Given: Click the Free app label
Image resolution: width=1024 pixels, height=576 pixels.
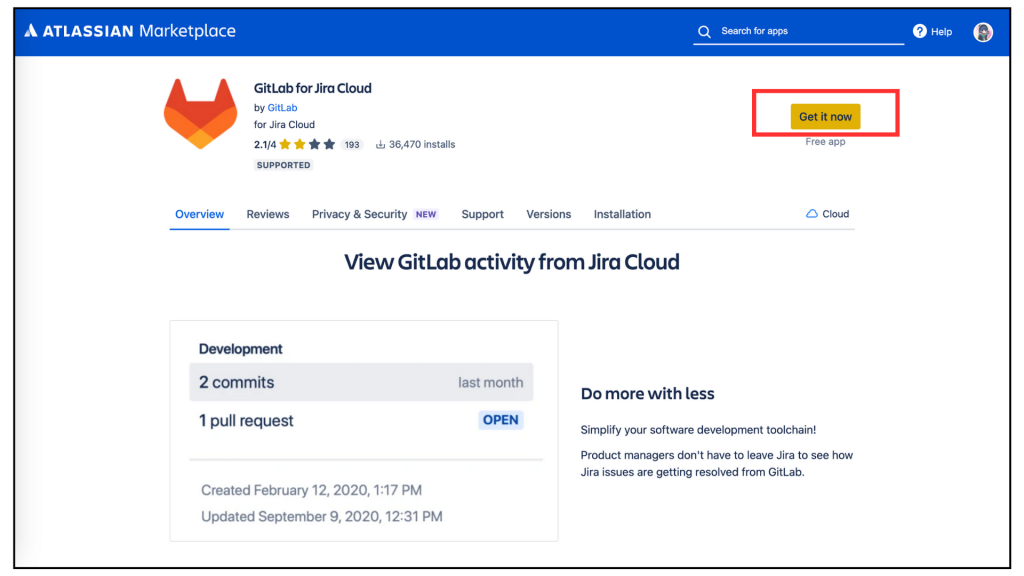Looking at the screenshot, I should click(825, 142).
